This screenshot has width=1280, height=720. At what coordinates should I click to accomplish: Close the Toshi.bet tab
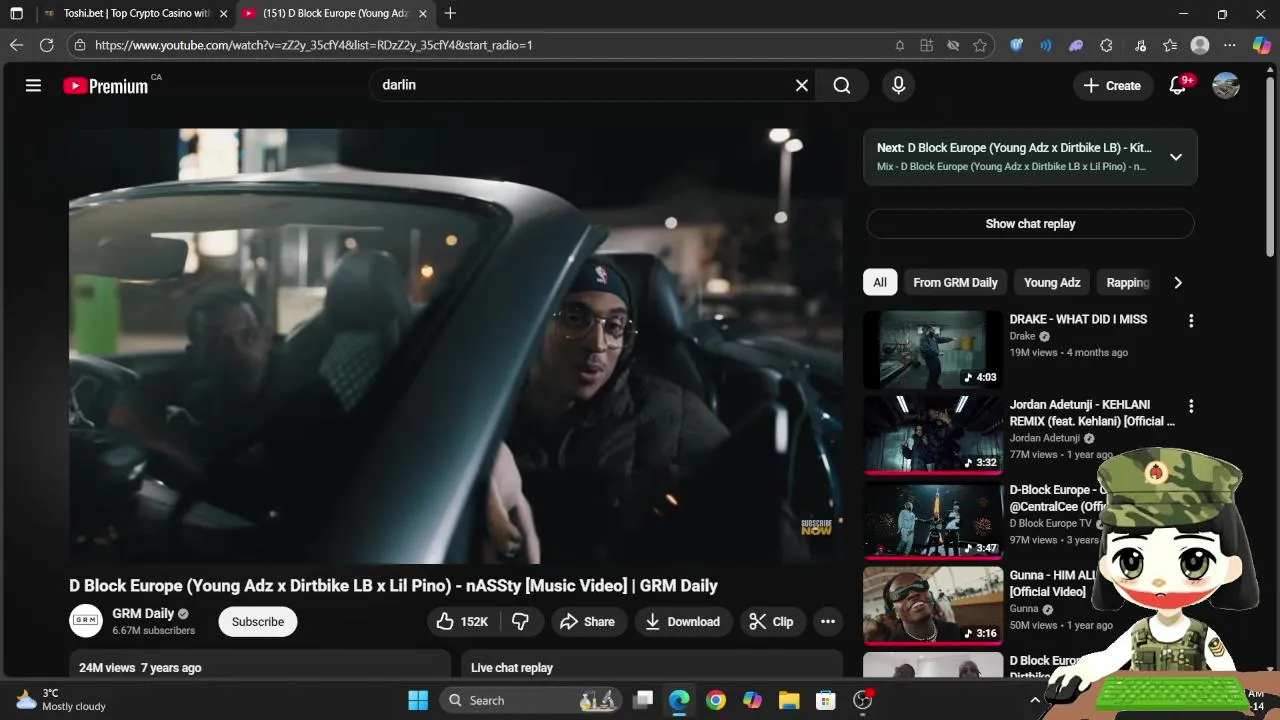point(223,14)
